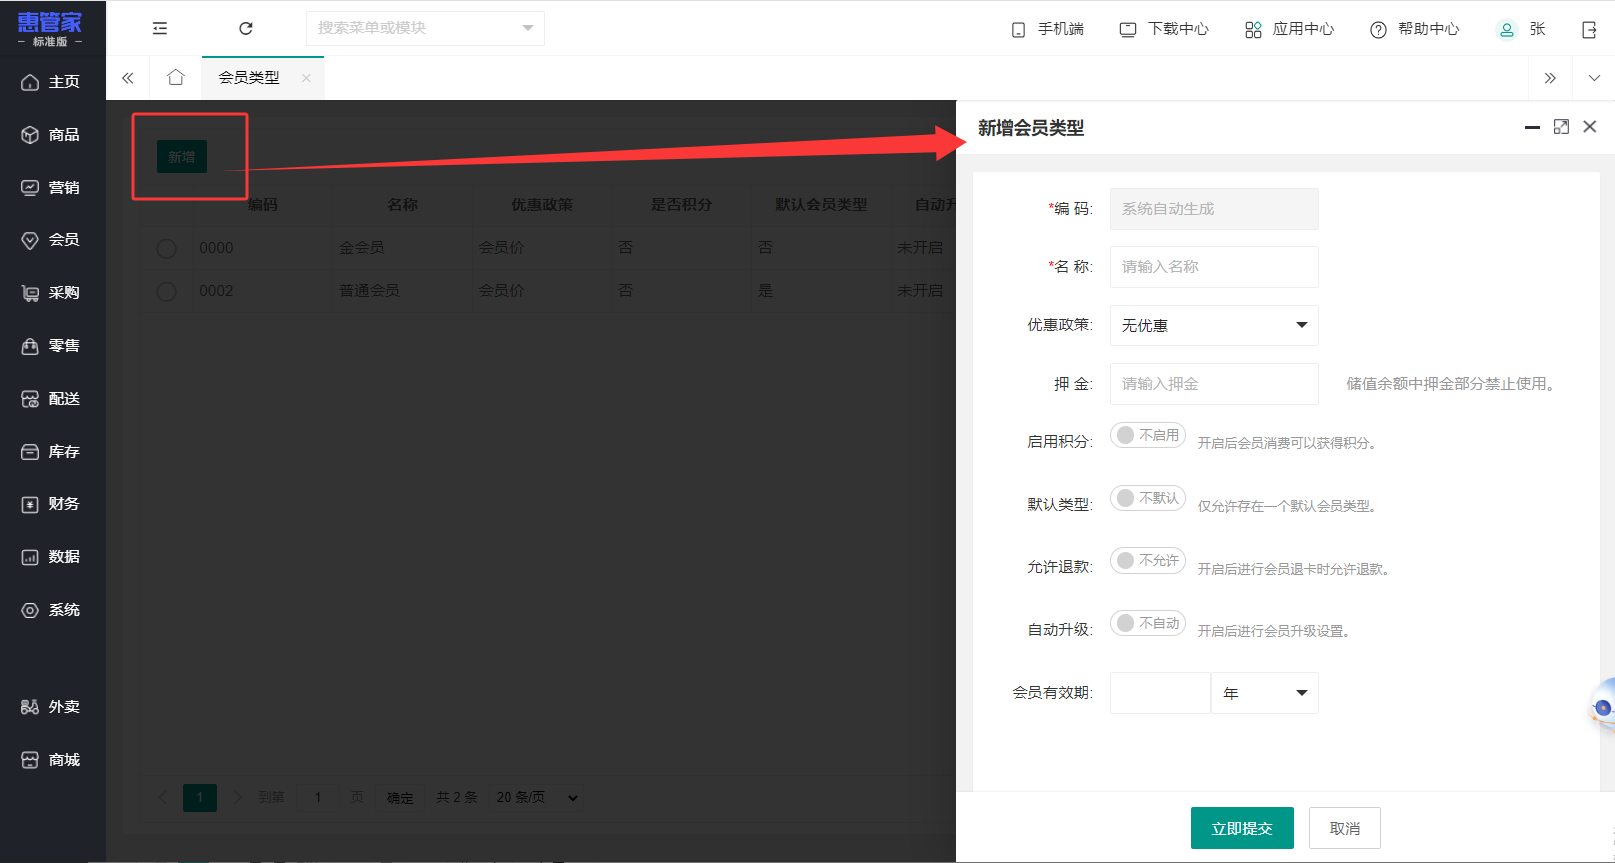Click the 新增 add button
Viewport: 1615px width, 863px height.
point(182,157)
